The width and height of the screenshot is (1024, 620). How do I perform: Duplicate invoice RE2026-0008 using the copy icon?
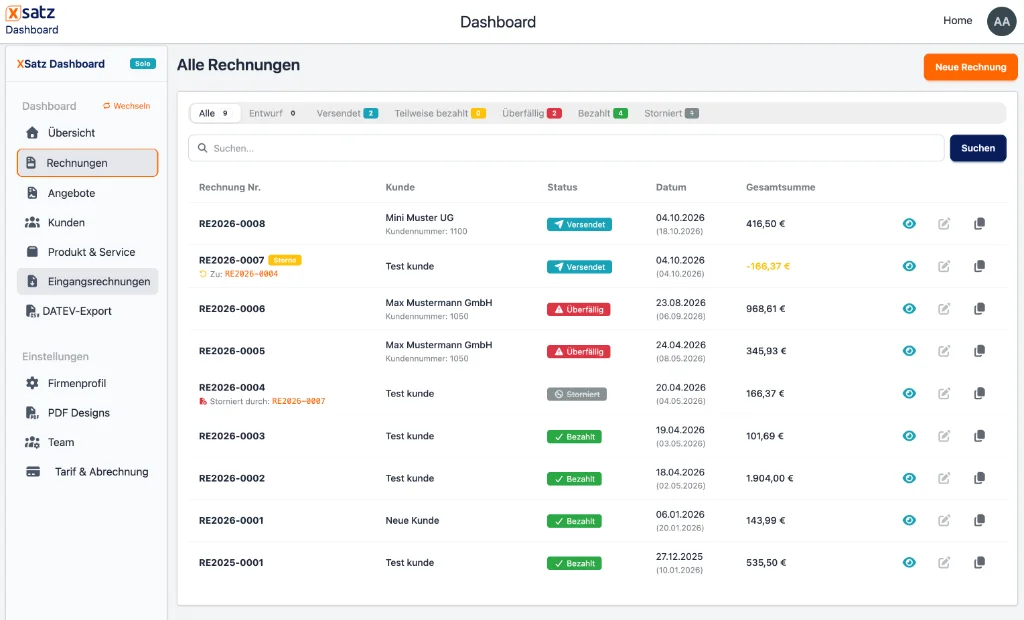pyautogui.click(x=980, y=223)
